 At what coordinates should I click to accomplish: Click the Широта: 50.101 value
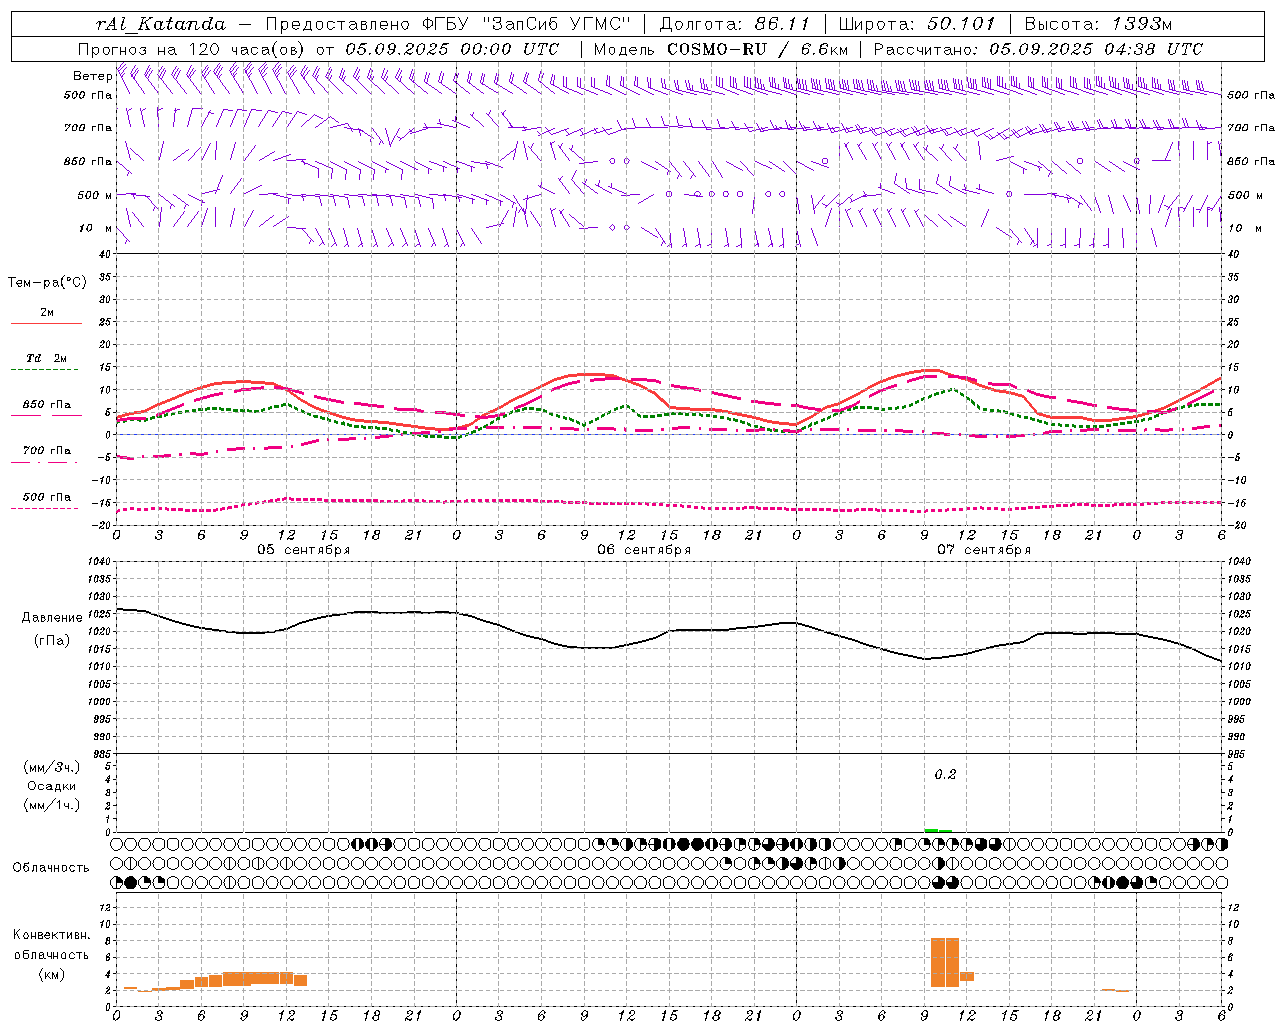[x=915, y=24]
